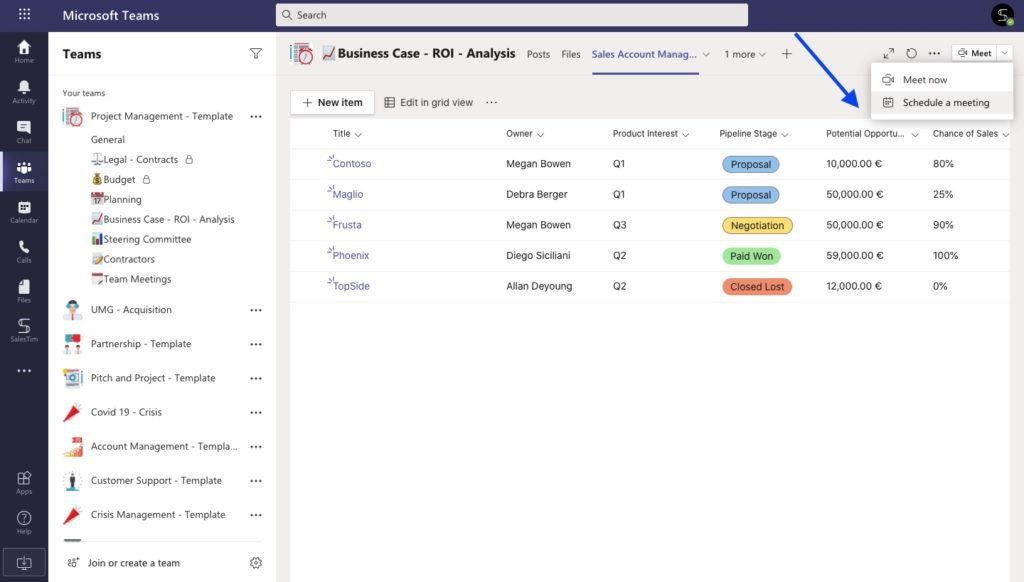Open the app launcher waffle icon
Screen dimensions: 1024x582
click(24, 14)
